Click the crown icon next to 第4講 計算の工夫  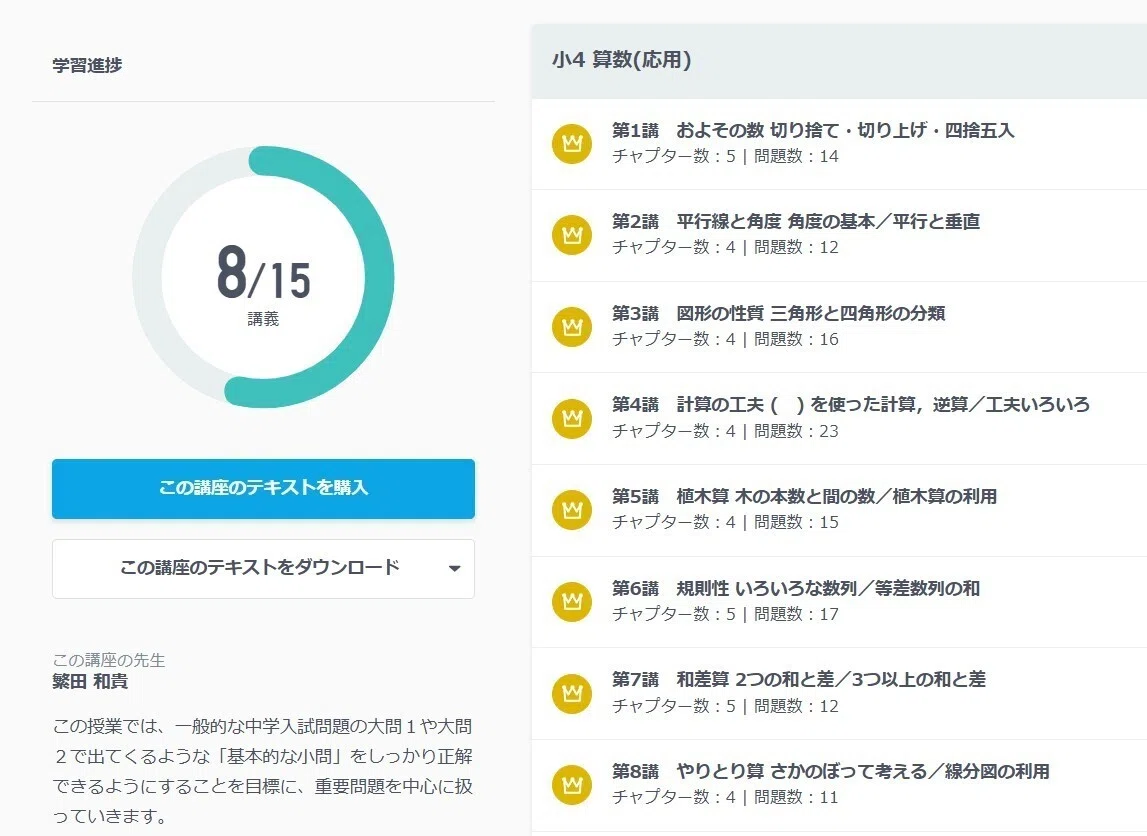coord(572,418)
